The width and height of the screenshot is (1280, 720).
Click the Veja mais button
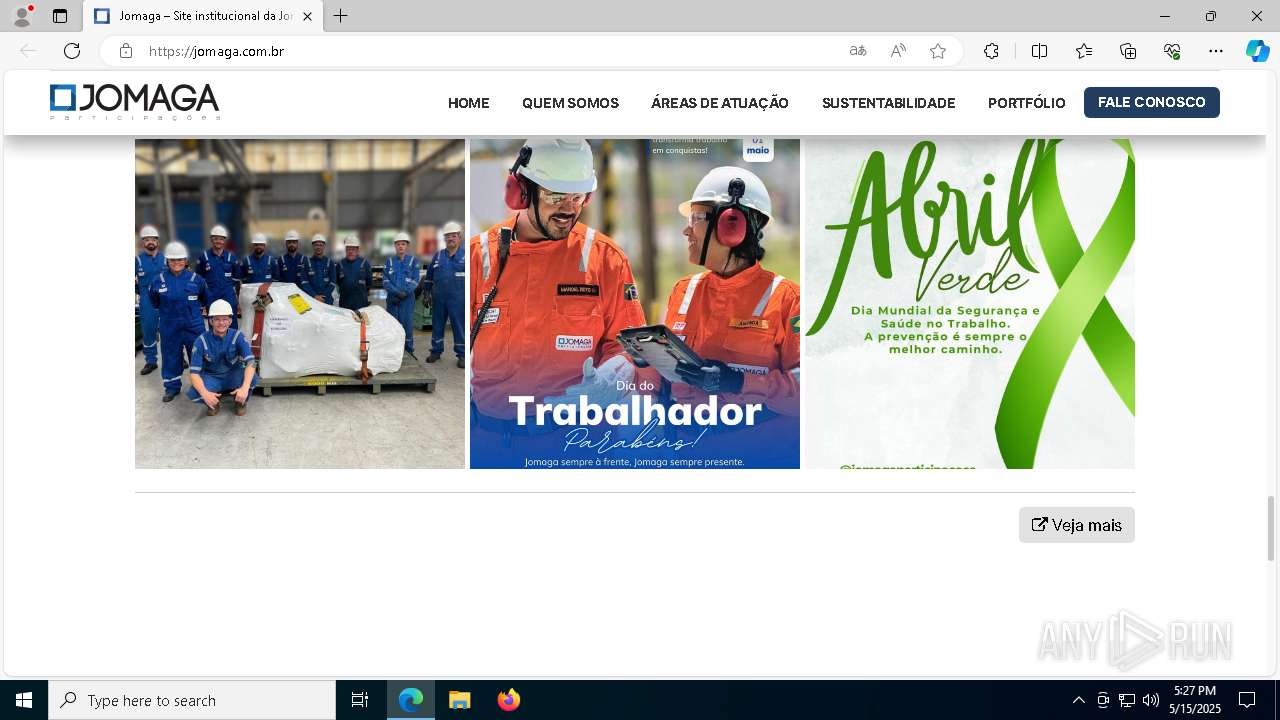[x=1077, y=525]
